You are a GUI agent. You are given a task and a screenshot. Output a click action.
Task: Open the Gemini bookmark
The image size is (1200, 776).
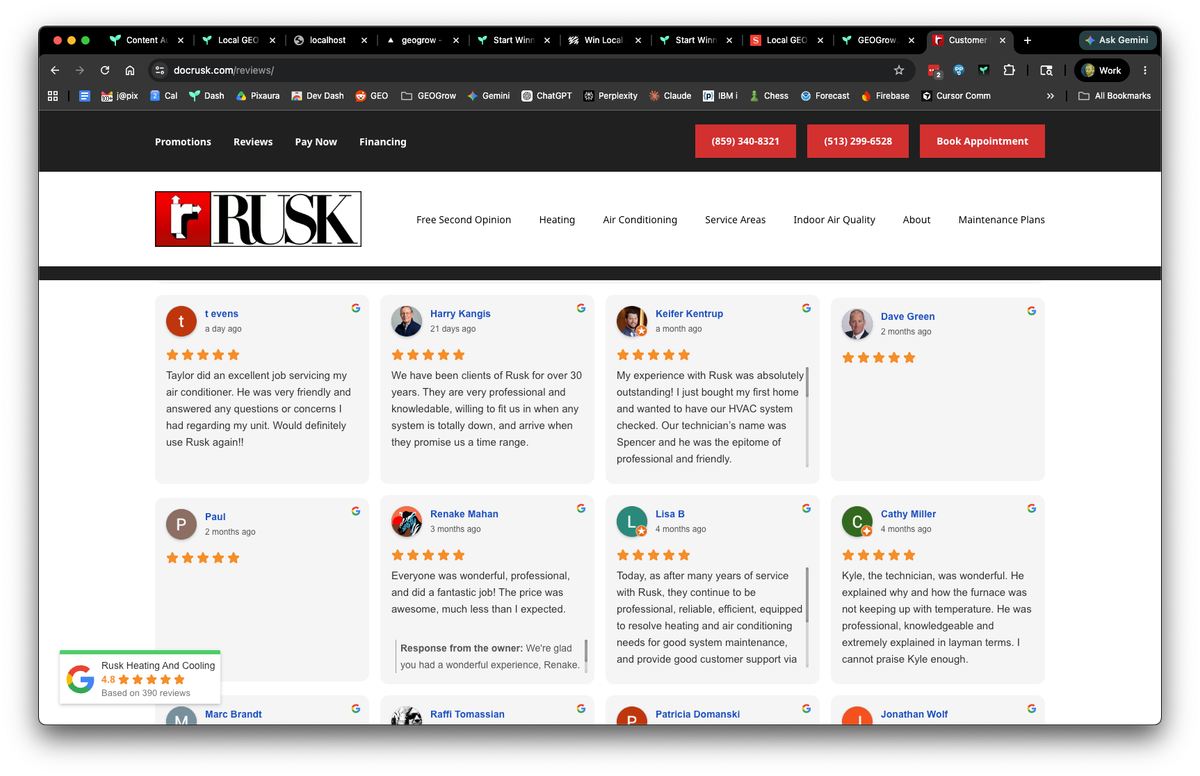488,96
